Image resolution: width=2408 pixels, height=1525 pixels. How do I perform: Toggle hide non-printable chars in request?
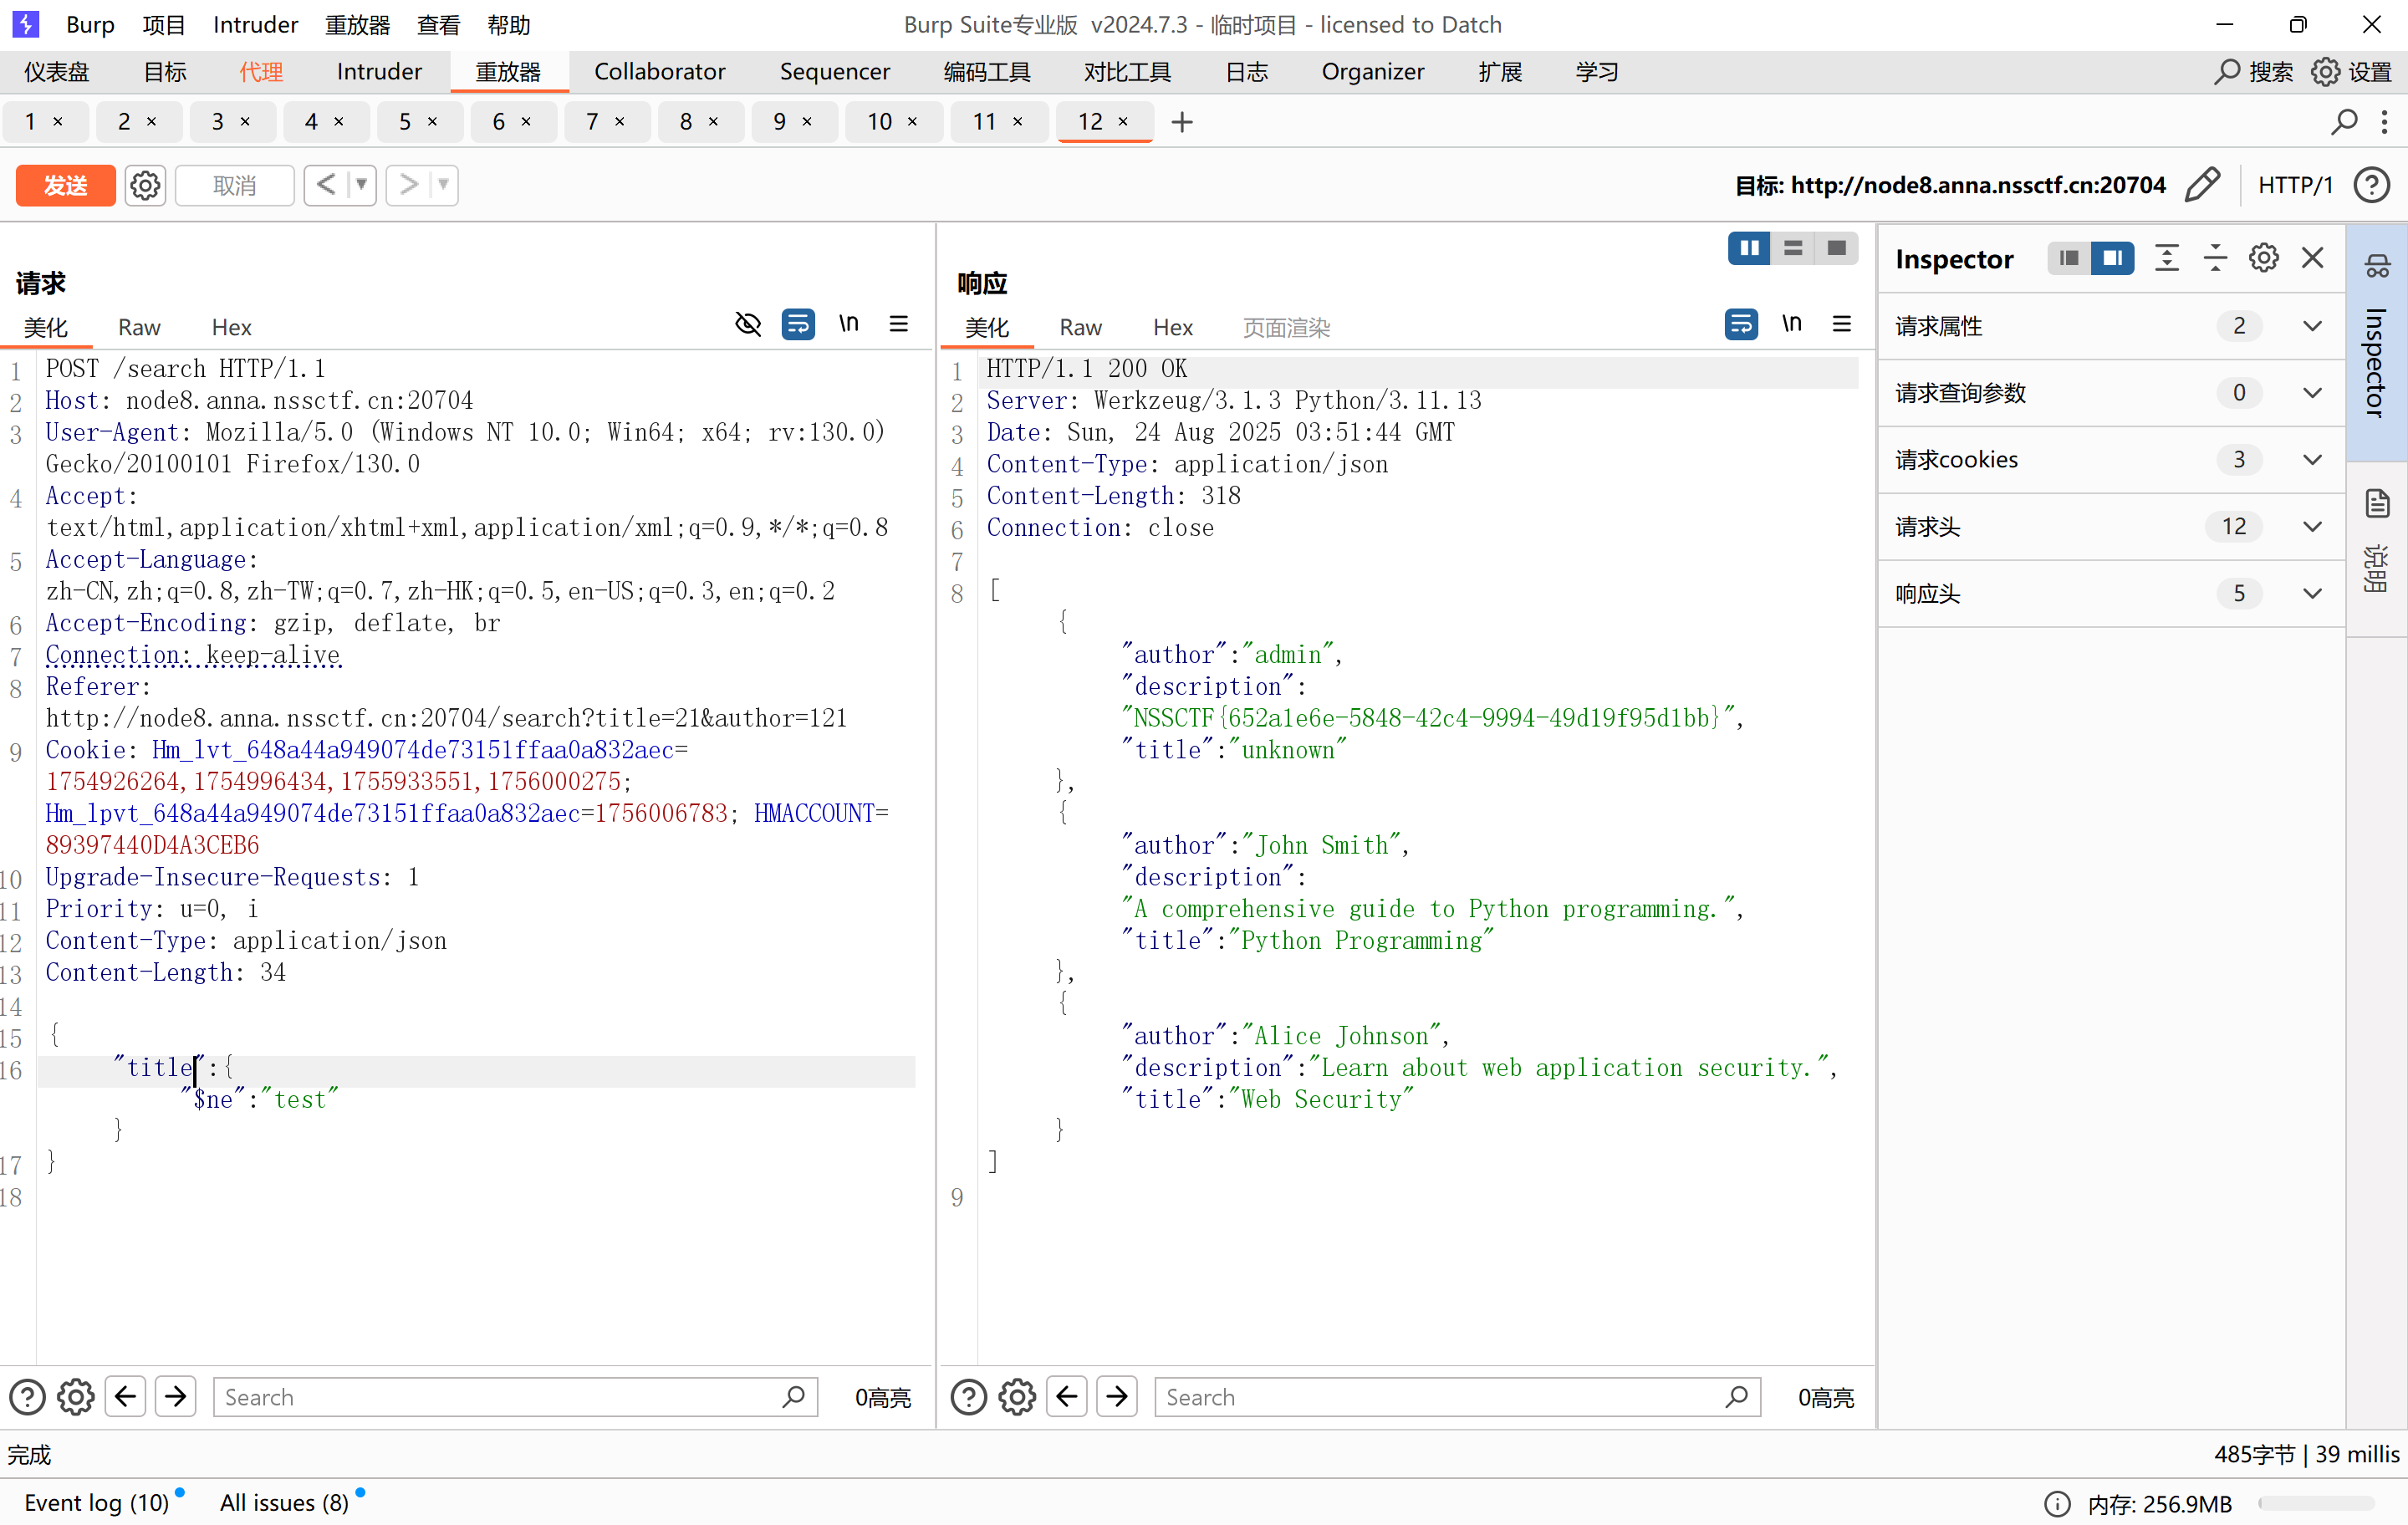coord(748,324)
